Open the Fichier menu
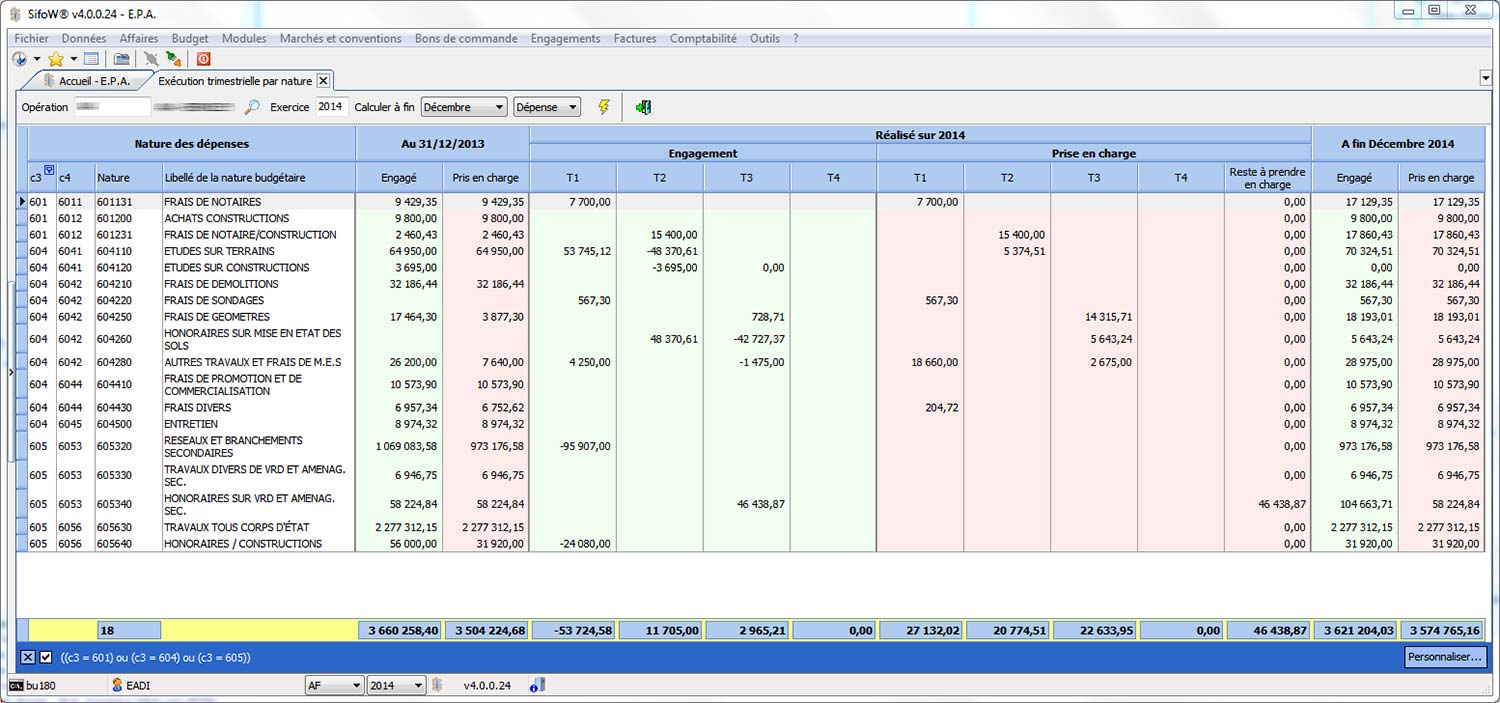Viewport: 1500px width, 703px height. pos(32,38)
